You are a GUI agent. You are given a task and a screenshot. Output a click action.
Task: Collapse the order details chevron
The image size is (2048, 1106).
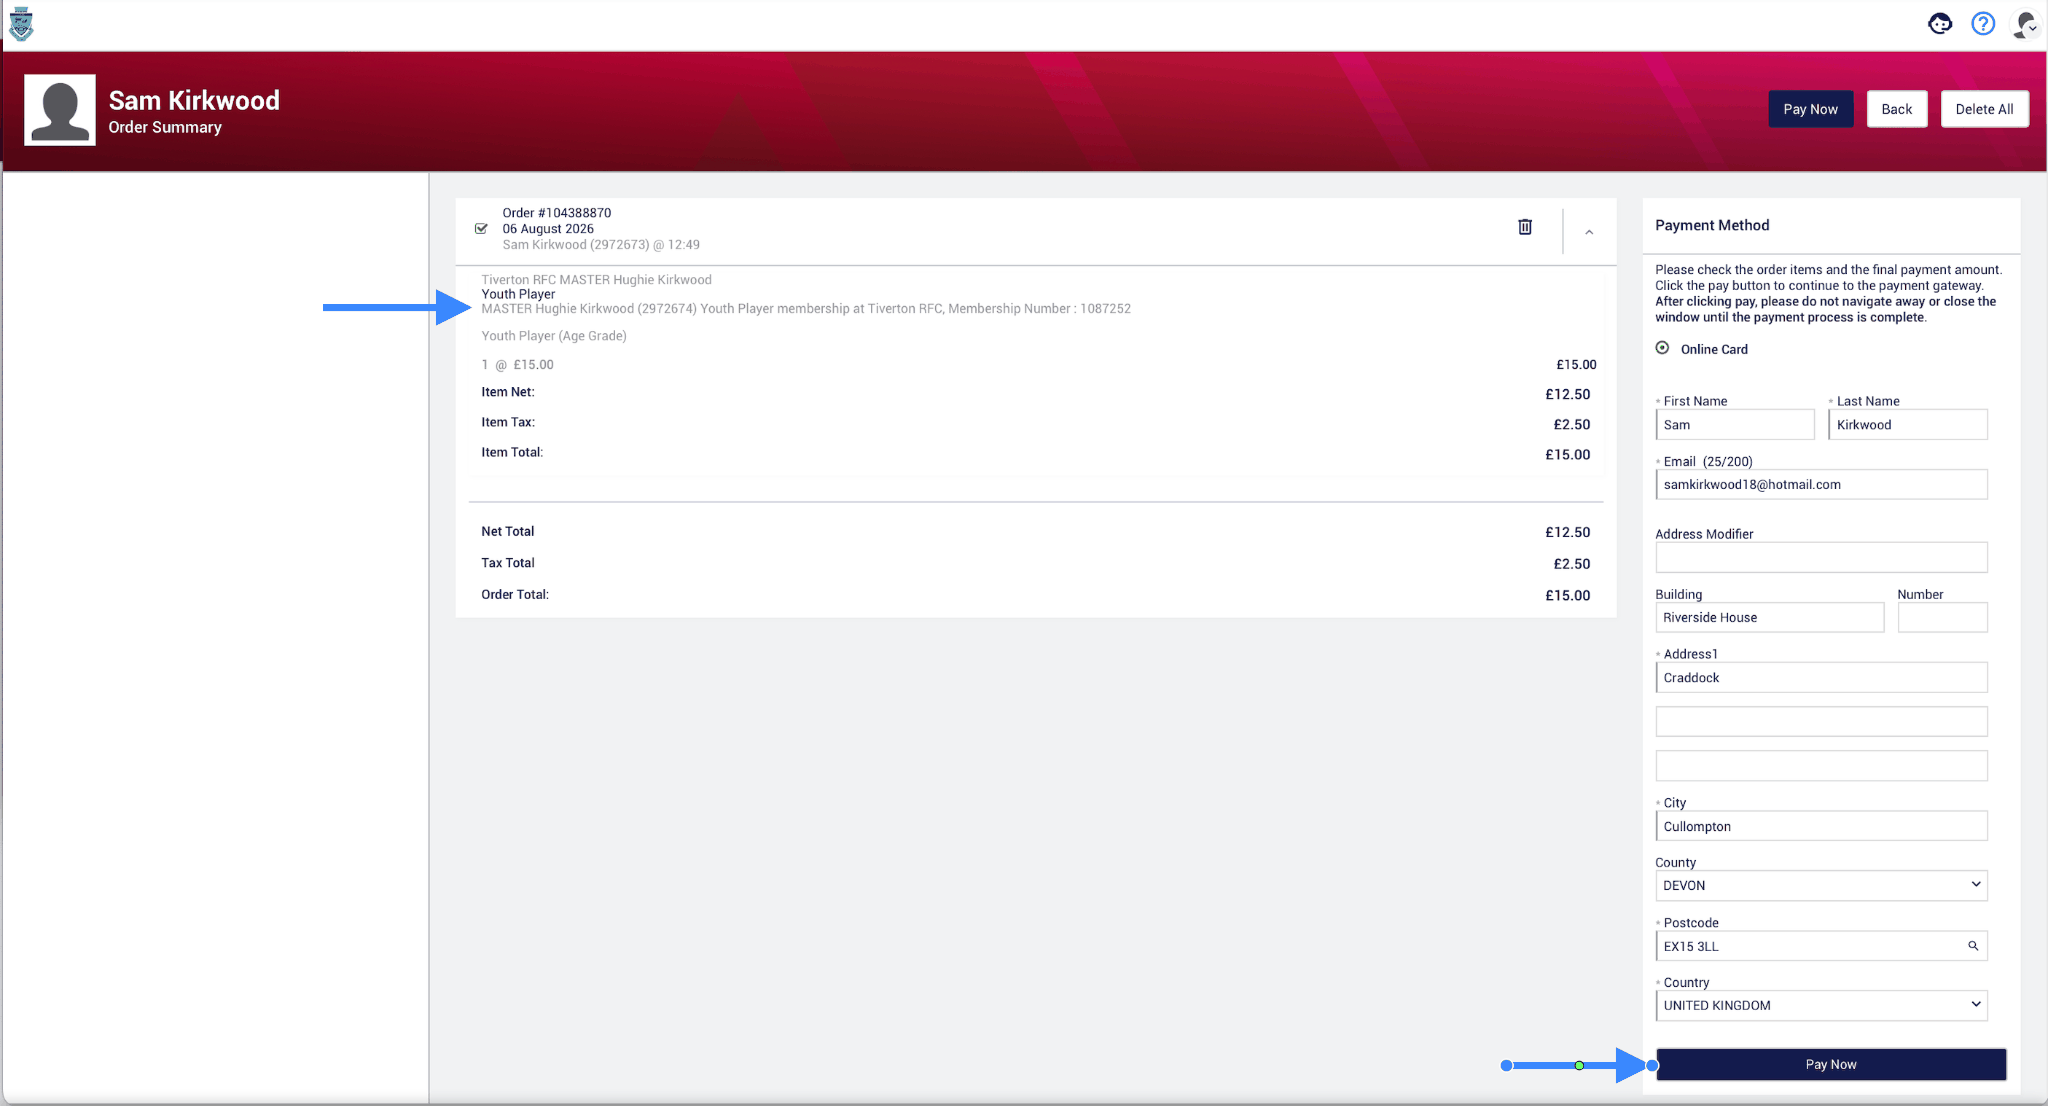tap(1589, 232)
